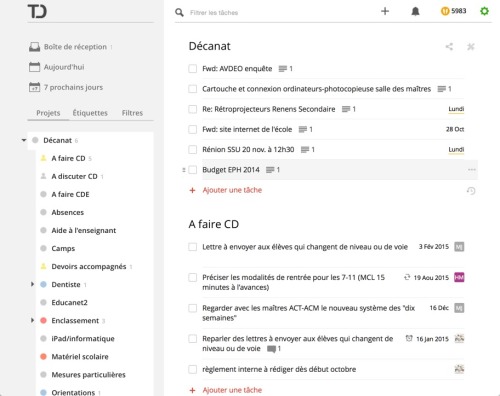Click the search magnifier icon
The width and height of the screenshot is (500, 396).
click(179, 13)
